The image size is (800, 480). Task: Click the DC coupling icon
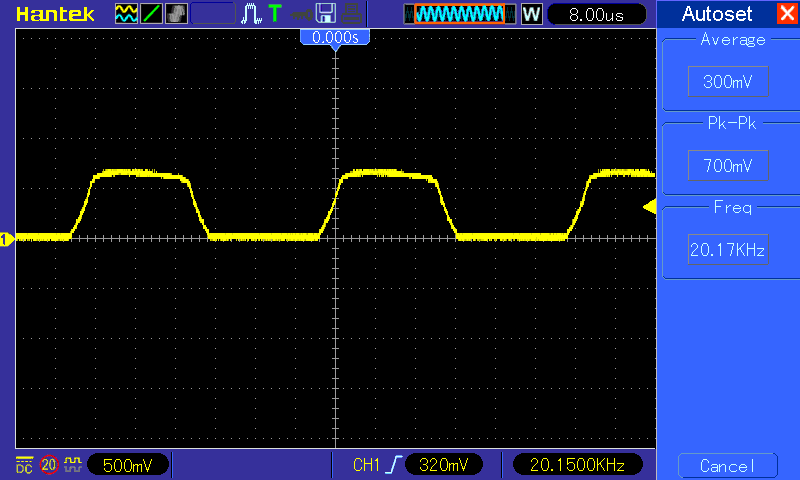pos(24,465)
